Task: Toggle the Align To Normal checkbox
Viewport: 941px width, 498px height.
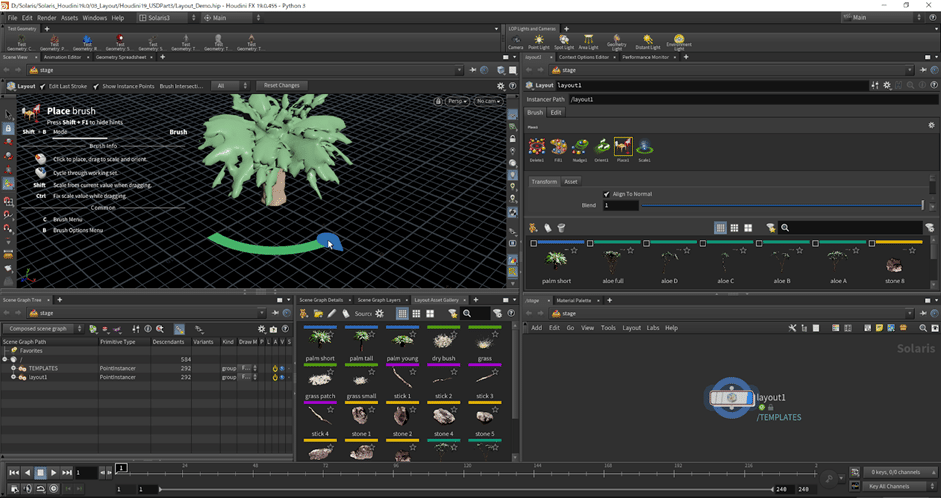Action: [606, 194]
